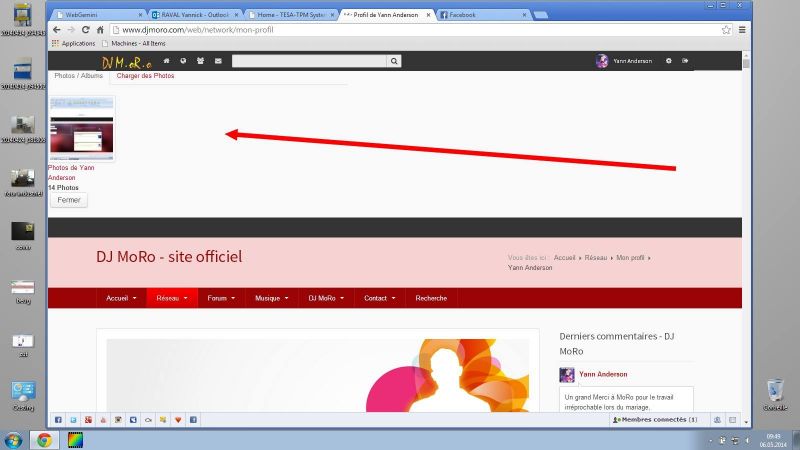Screen dimensions: 800x450
Task: Click the site search input field
Action: [x=309, y=61]
